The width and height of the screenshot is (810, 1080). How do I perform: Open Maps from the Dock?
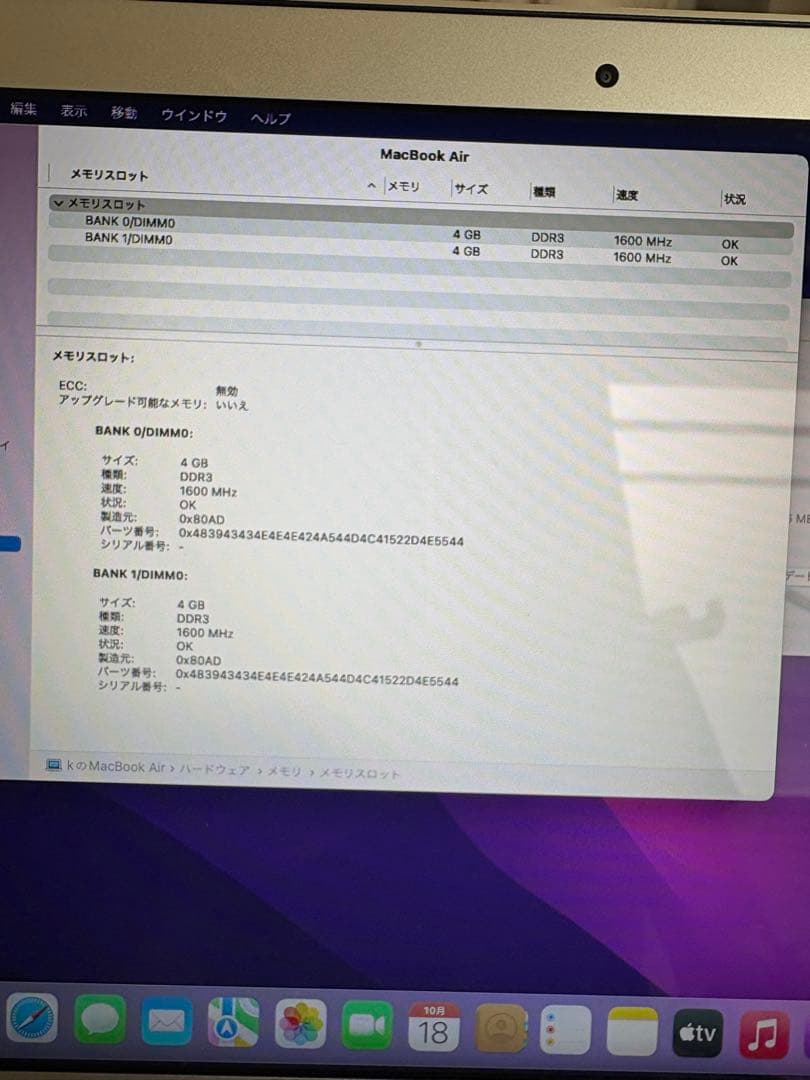pyautogui.click(x=233, y=1023)
